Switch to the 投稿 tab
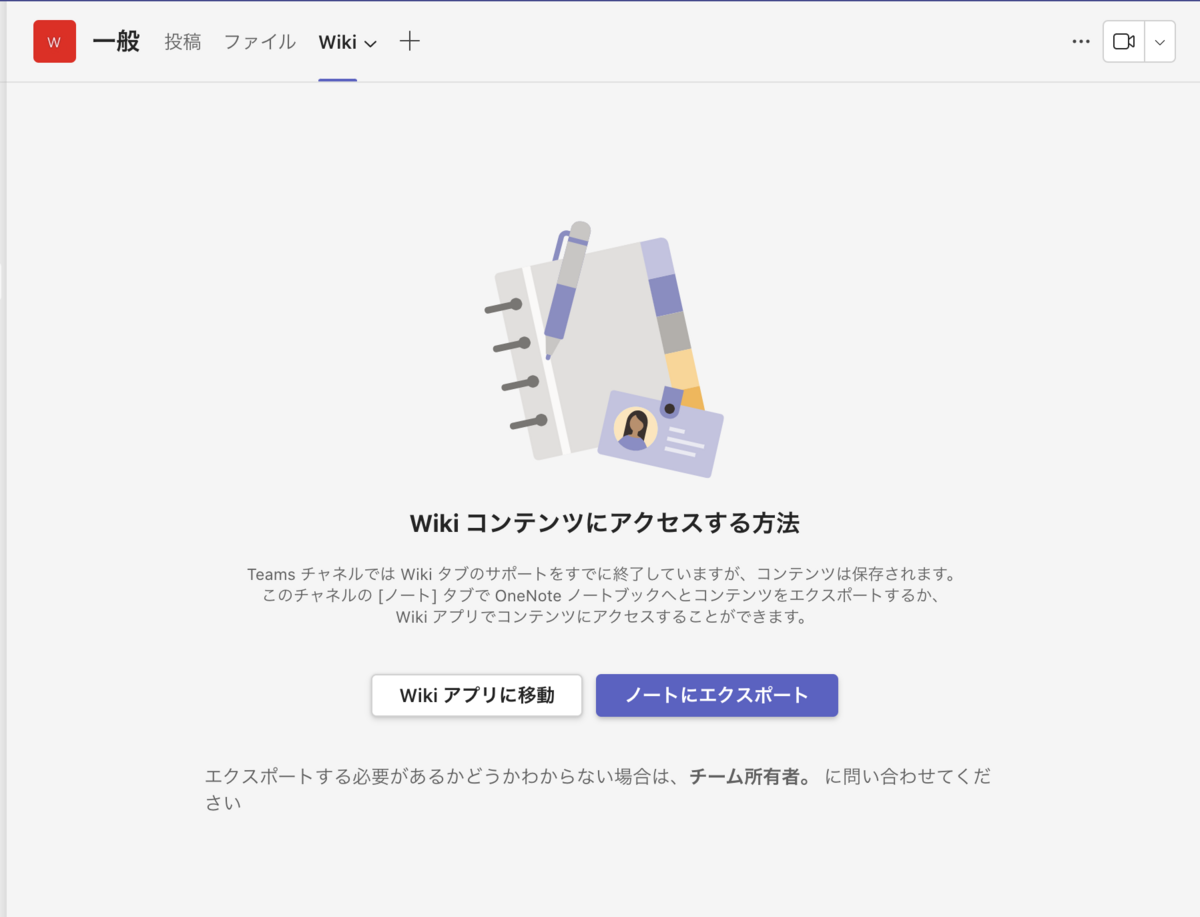Viewport: 1200px width, 917px height. point(182,42)
